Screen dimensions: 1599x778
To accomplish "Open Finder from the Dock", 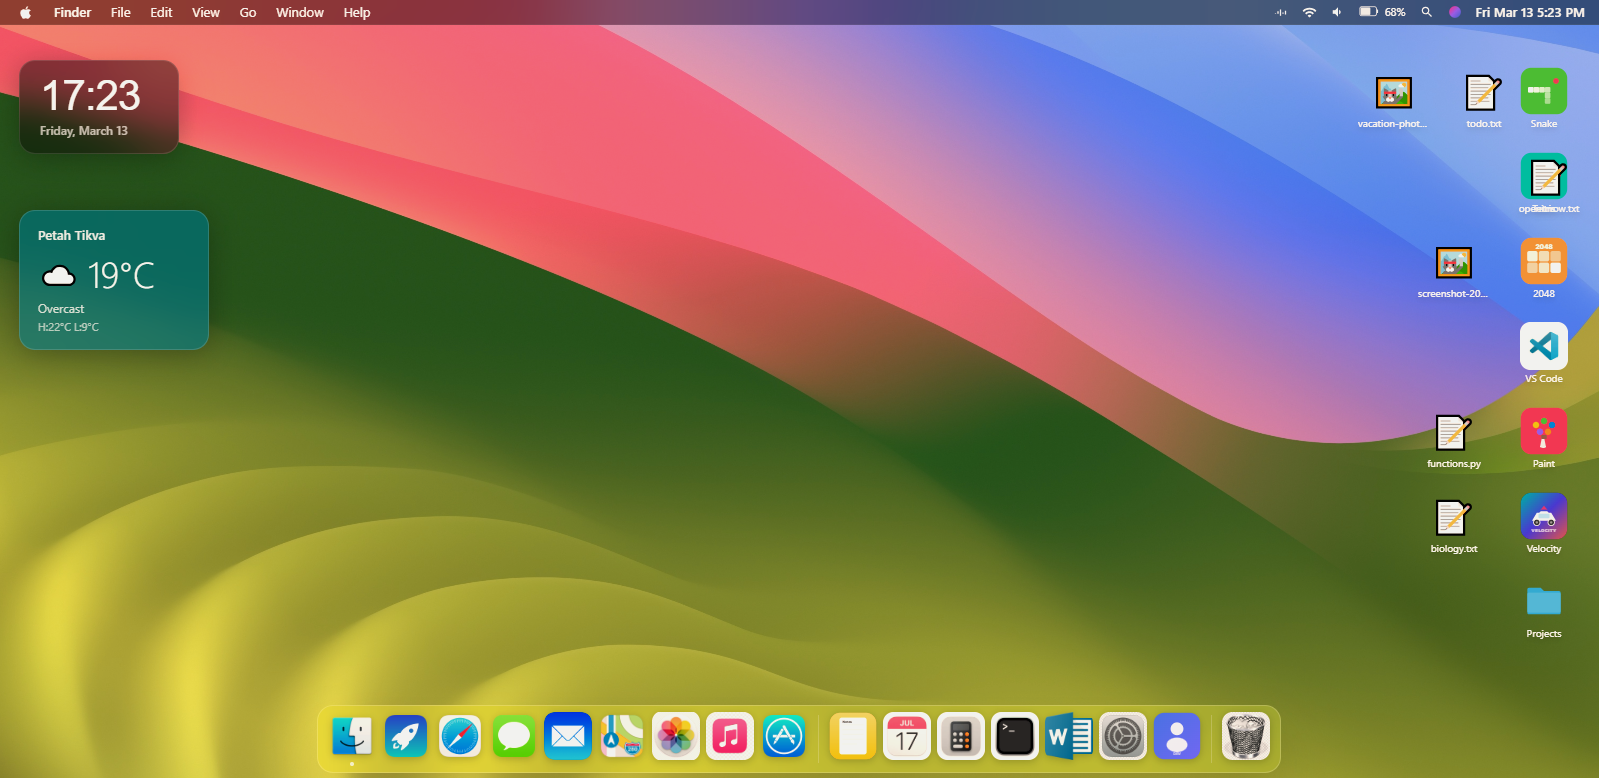I will (352, 738).
